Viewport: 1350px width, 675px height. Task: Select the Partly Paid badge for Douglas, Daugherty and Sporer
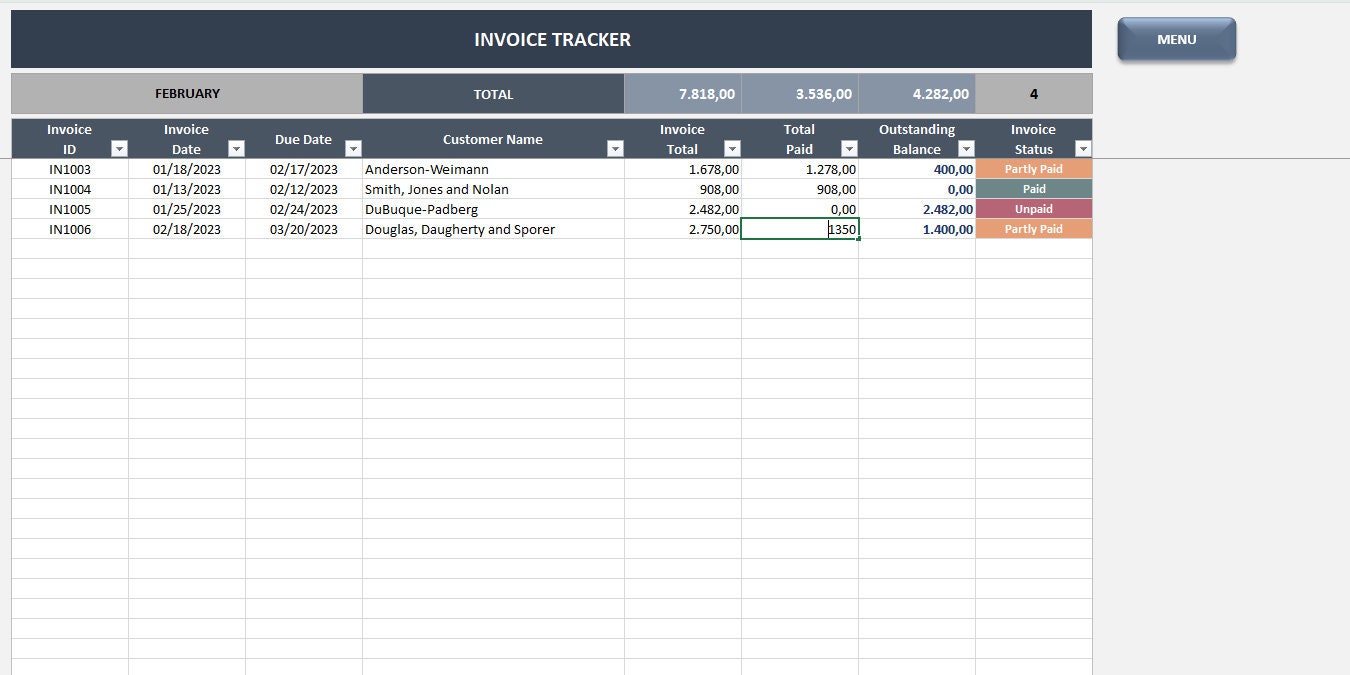1033,229
